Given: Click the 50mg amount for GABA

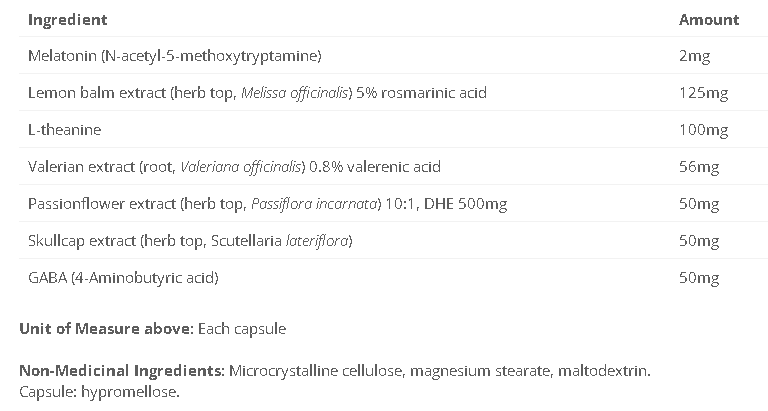Looking at the screenshot, I should tap(699, 277).
